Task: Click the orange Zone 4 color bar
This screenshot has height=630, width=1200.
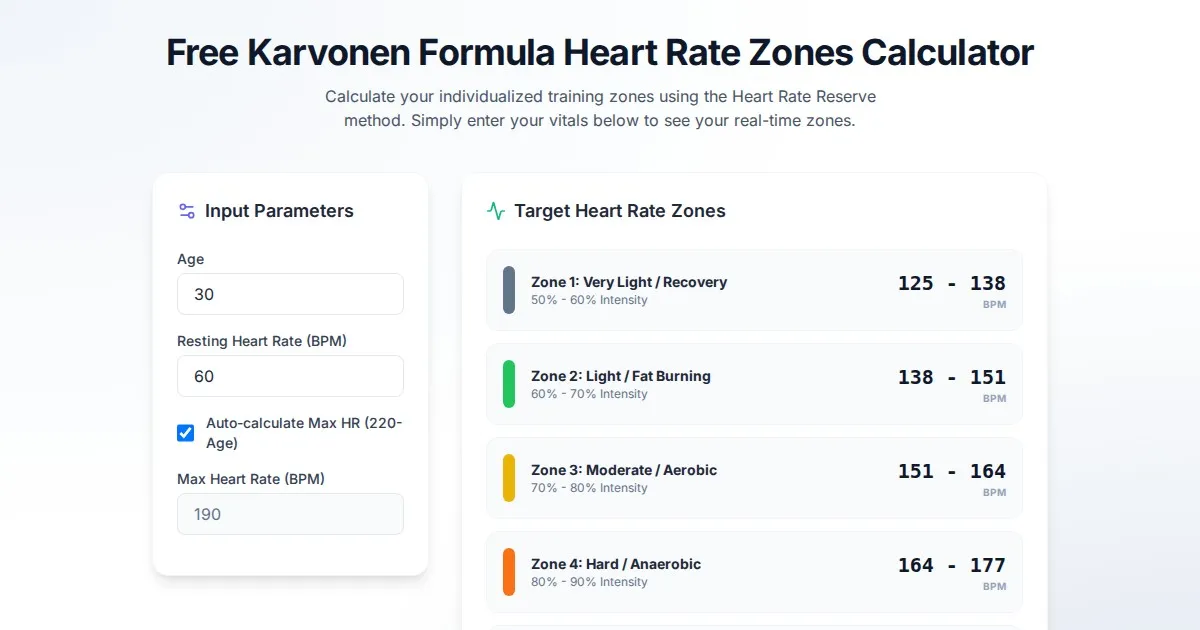Action: 509,572
